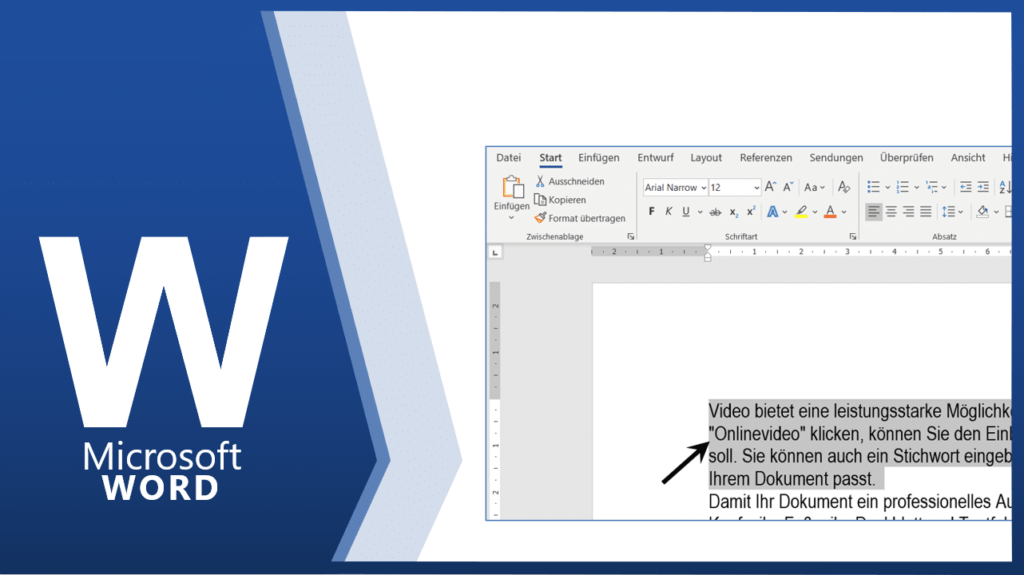
Task: Open the text effects dropdown arrow
Action: tap(785, 212)
